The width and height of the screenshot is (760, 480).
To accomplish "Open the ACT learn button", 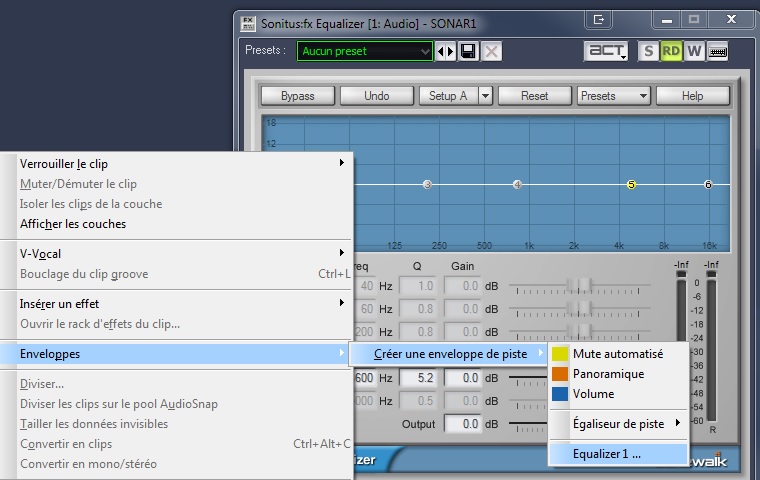I will pos(606,51).
